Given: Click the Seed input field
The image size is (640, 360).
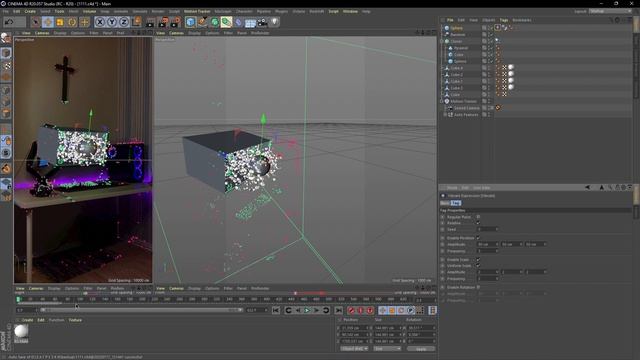Looking at the screenshot, I should [487, 229].
